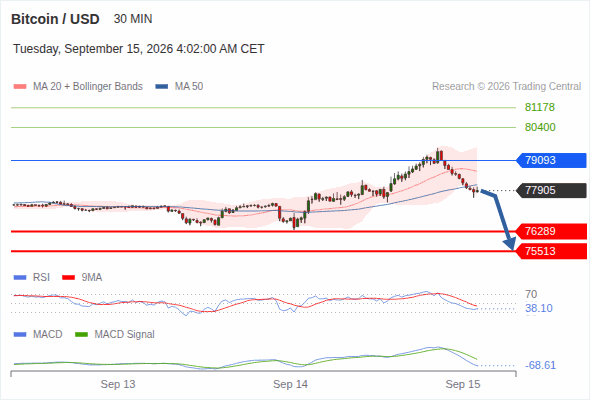The image size is (590, 400).
Task: Click the MACD blue legend swatch
Action: pyautogui.click(x=20, y=335)
